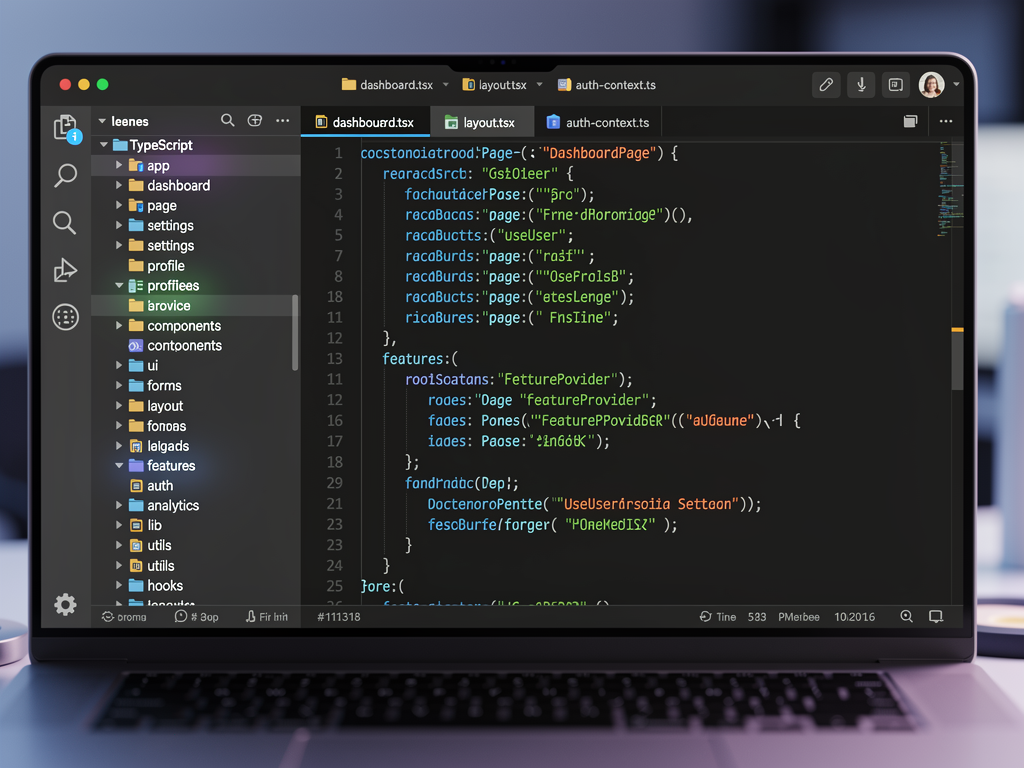Open editor more actions ellipsis
The image size is (1024, 768).
(946, 121)
